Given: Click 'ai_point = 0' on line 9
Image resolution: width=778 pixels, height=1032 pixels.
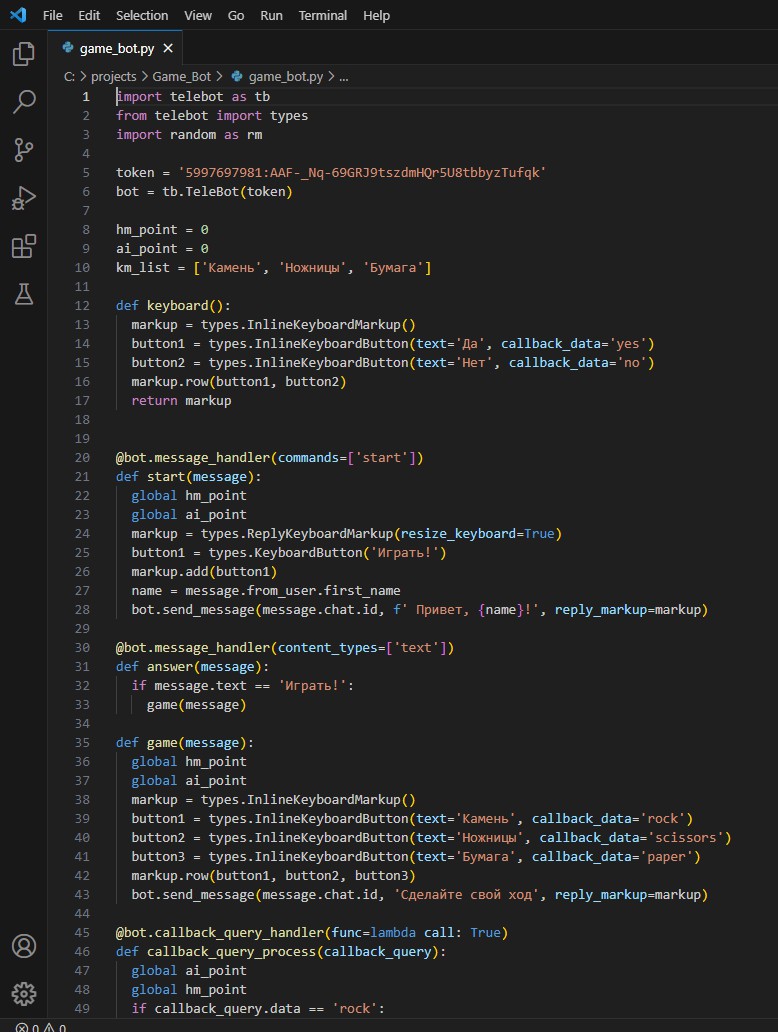Looking at the screenshot, I should [x=162, y=249].
